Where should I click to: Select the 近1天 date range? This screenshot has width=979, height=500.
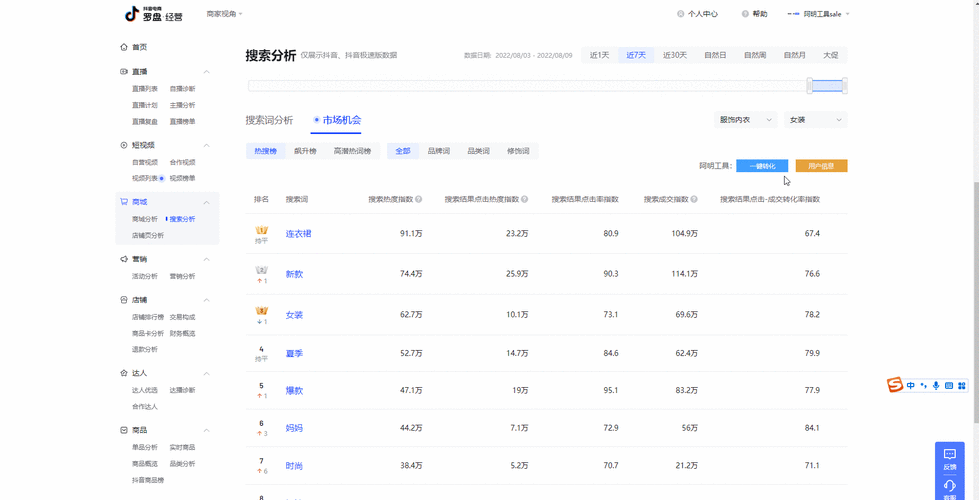click(x=599, y=55)
